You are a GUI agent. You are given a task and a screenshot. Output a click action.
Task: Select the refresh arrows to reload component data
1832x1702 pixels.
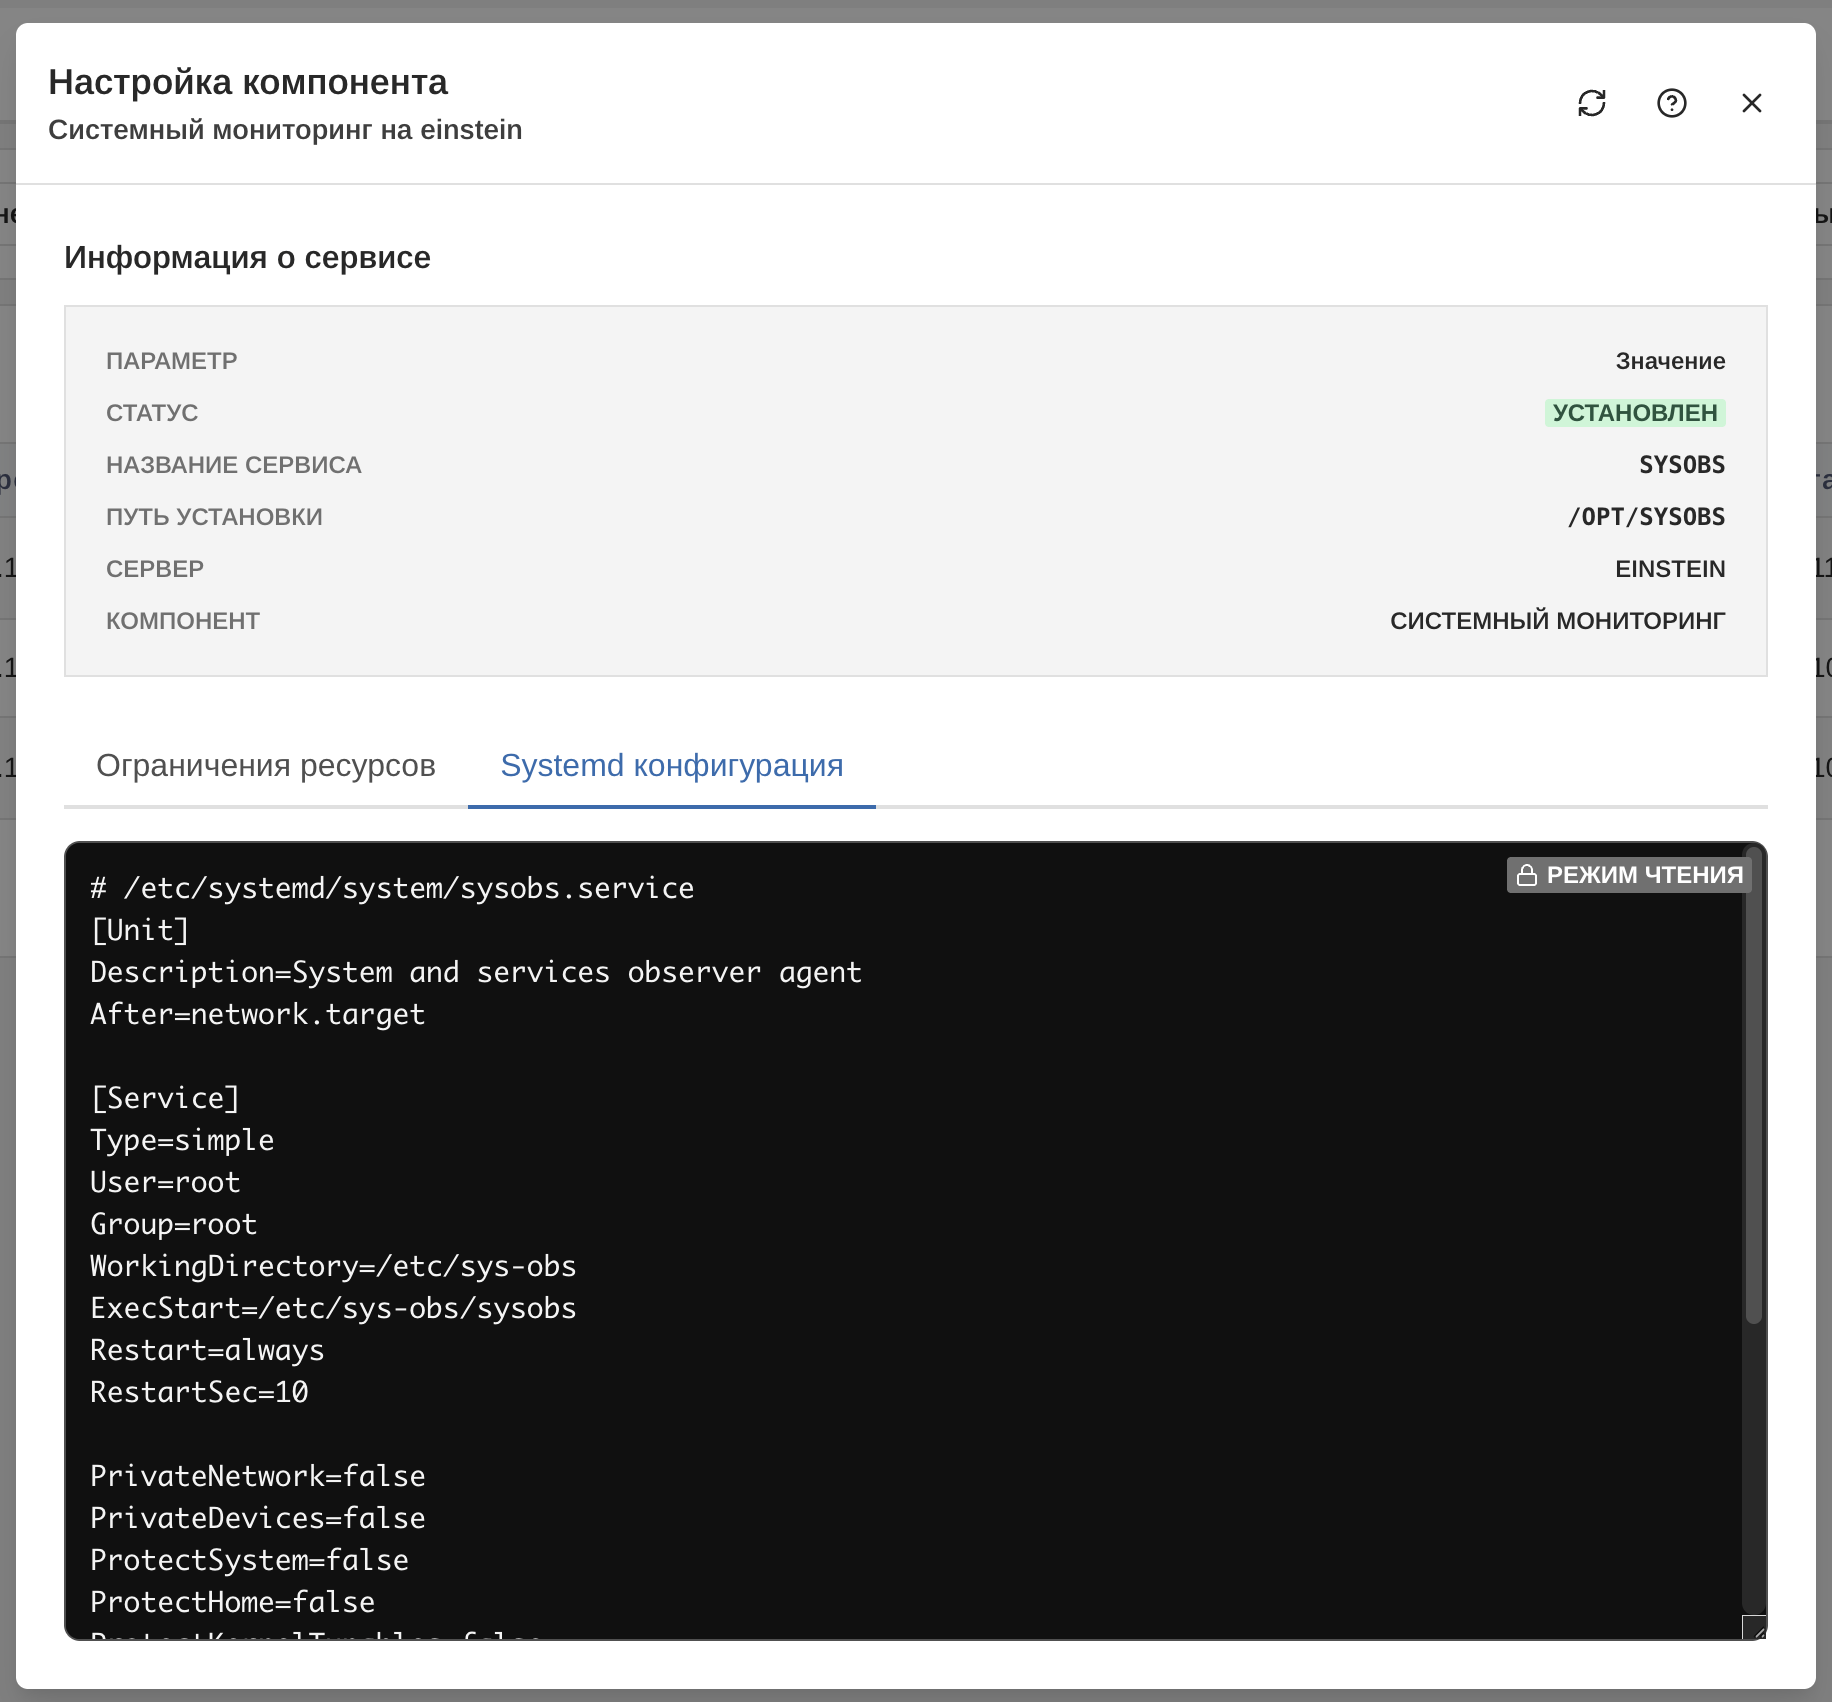pyautogui.click(x=1592, y=103)
